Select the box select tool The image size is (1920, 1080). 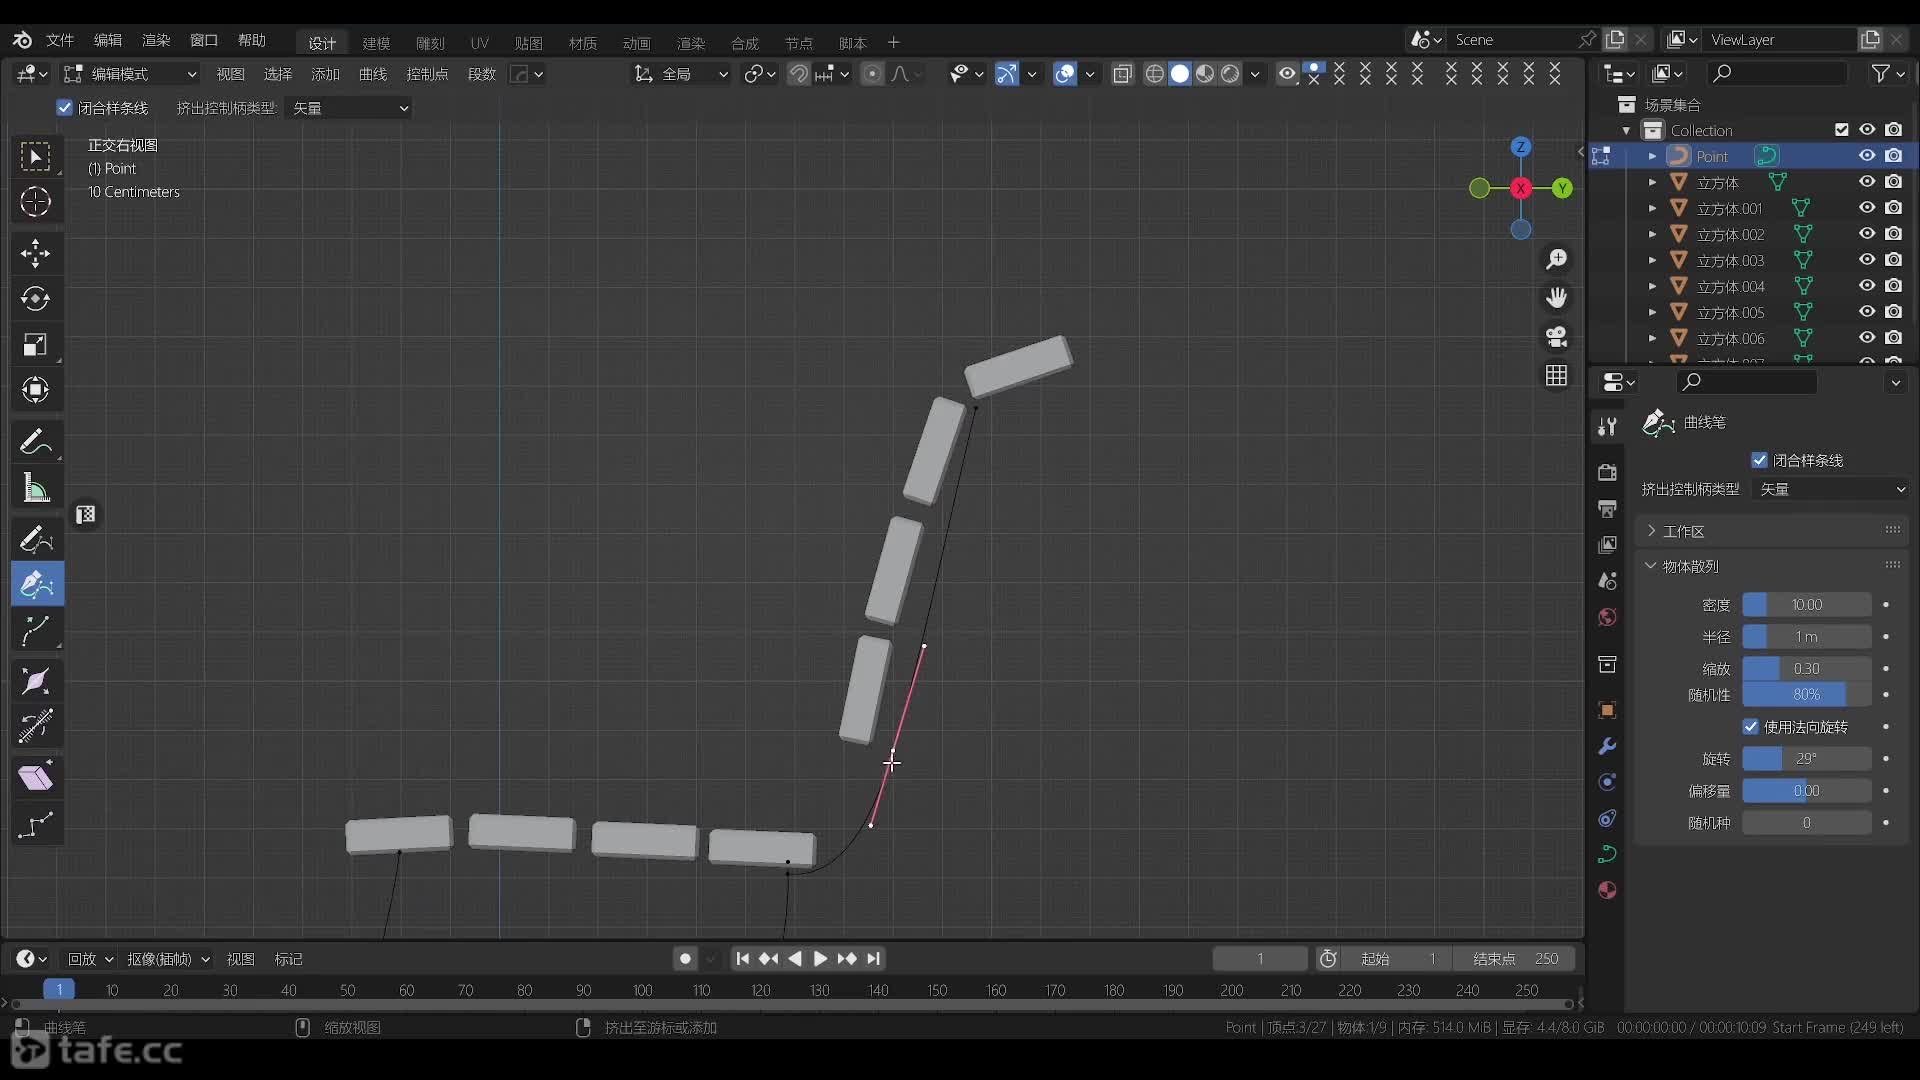[36, 157]
